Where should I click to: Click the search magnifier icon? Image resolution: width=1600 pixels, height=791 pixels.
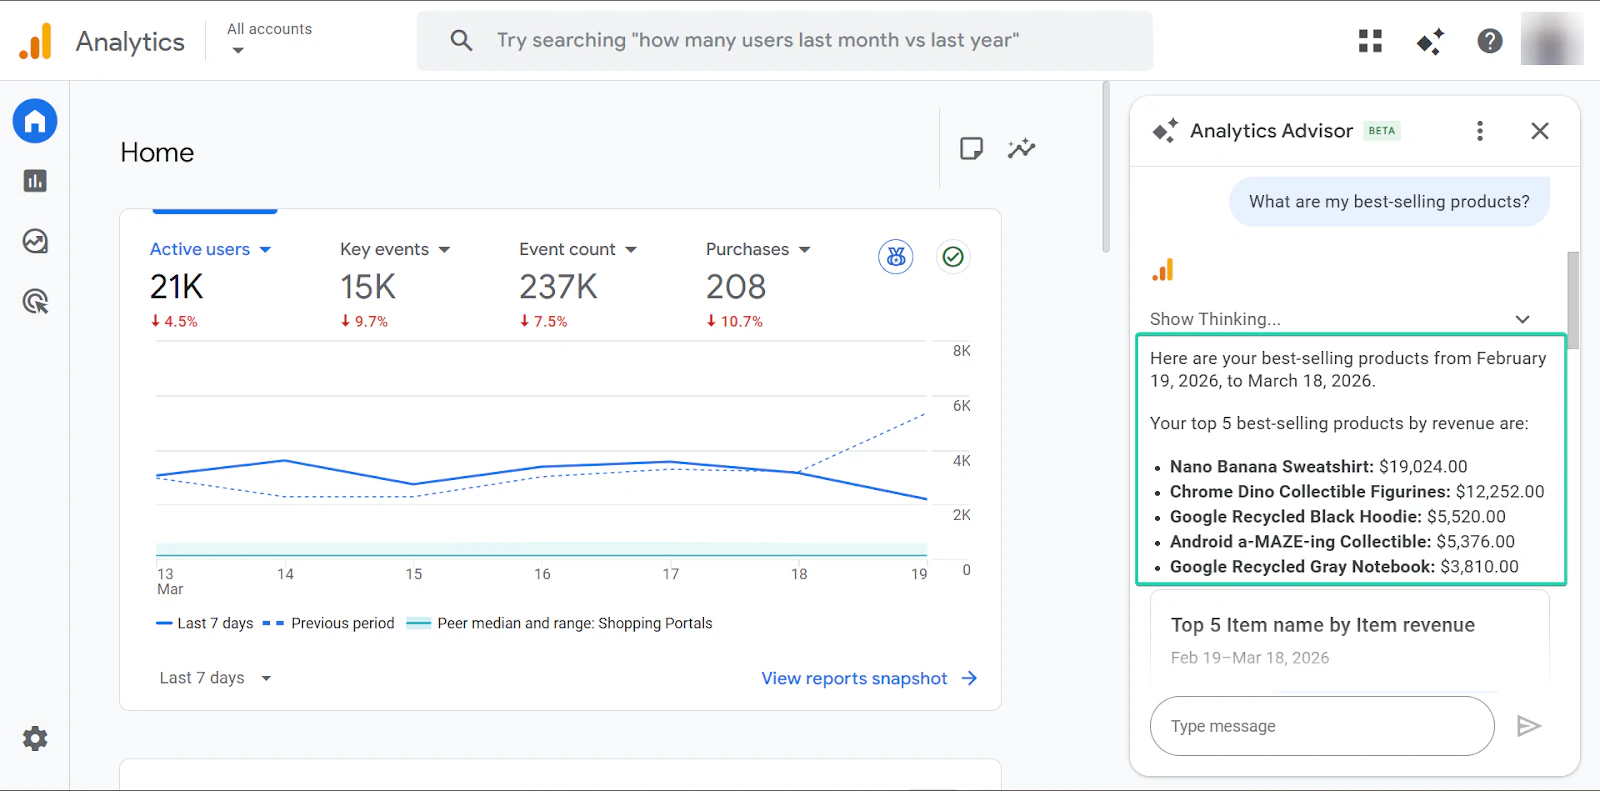461,40
